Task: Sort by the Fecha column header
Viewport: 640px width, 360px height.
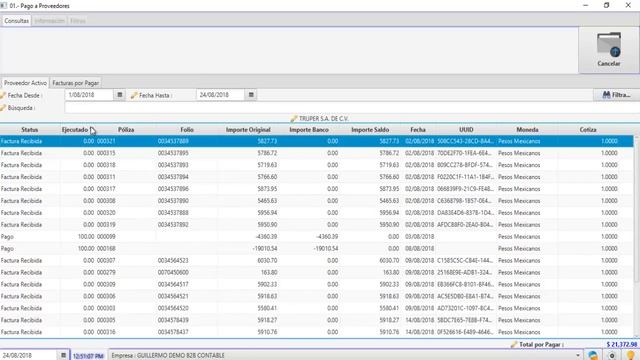Action: click(418, 130)
